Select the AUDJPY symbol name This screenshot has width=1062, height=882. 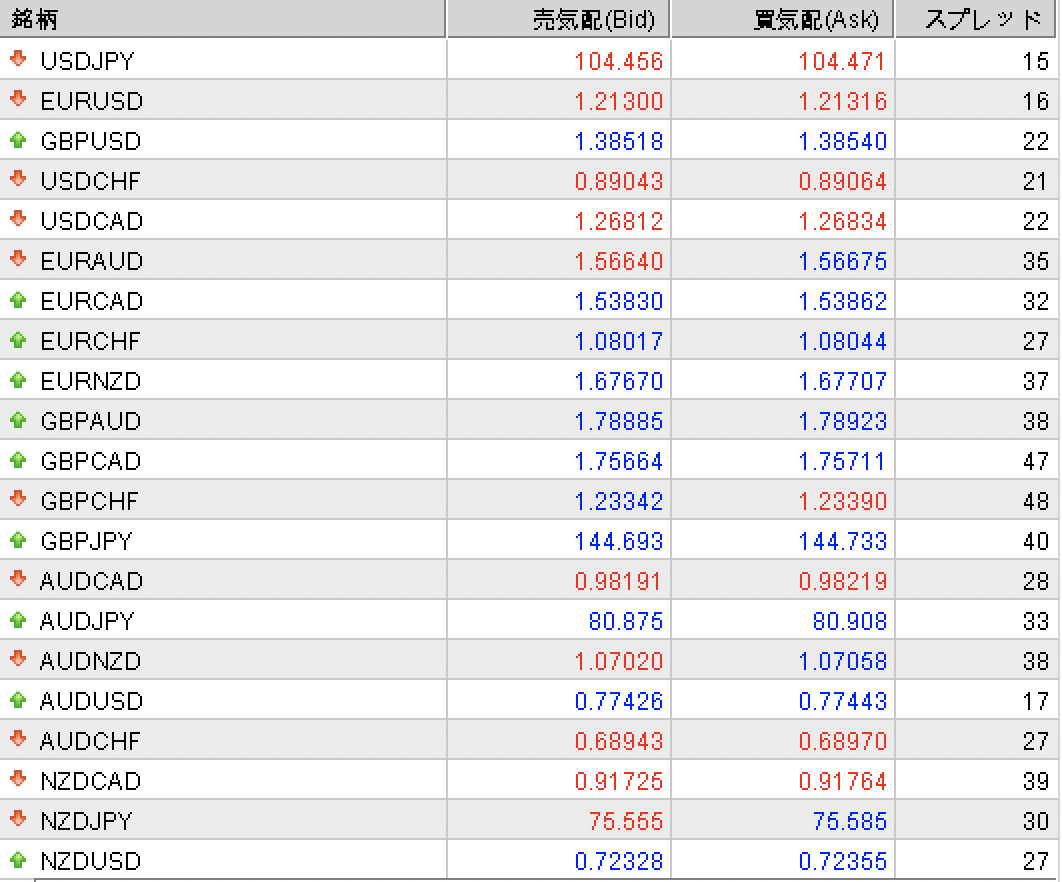pos(87,621)
